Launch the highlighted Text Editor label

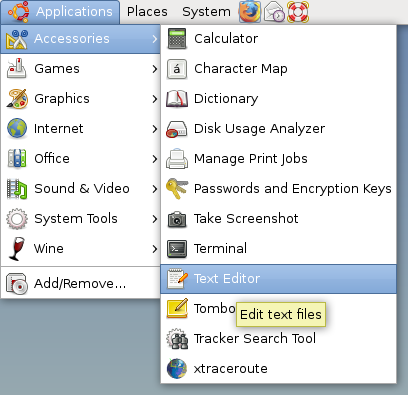[227, 279]
